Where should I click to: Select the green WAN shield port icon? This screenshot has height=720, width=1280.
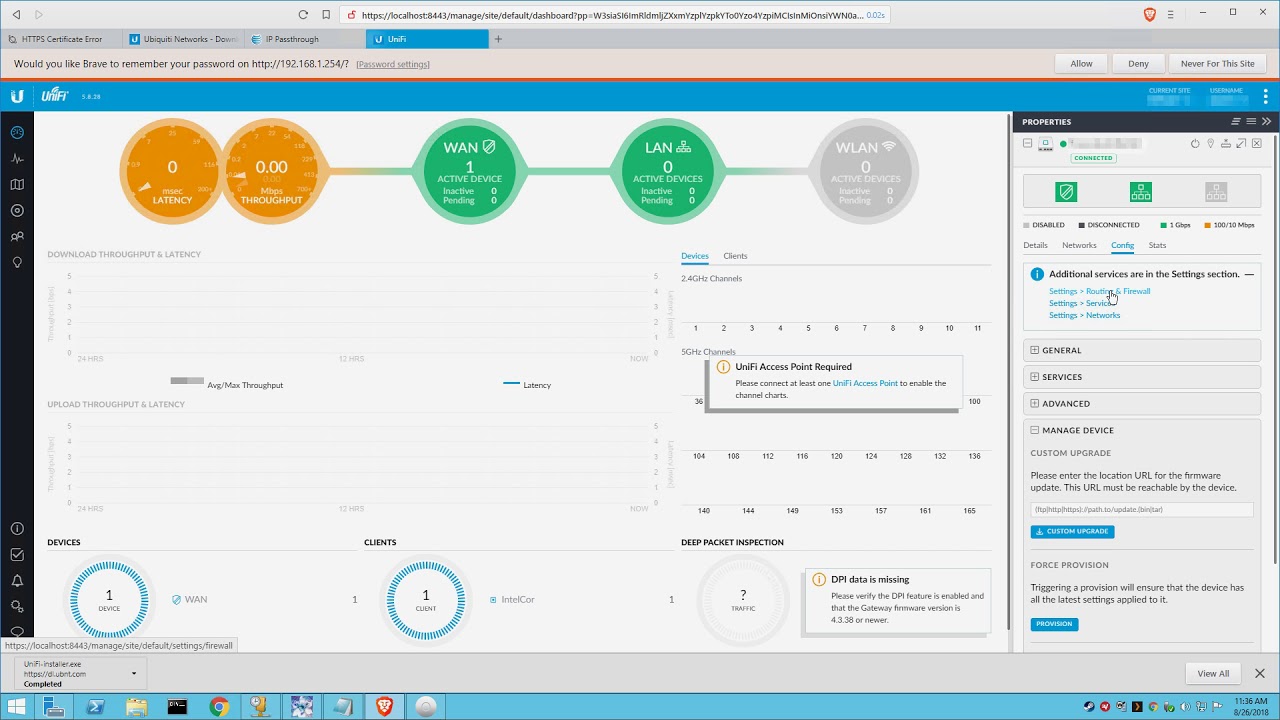tap(1066, 192)
